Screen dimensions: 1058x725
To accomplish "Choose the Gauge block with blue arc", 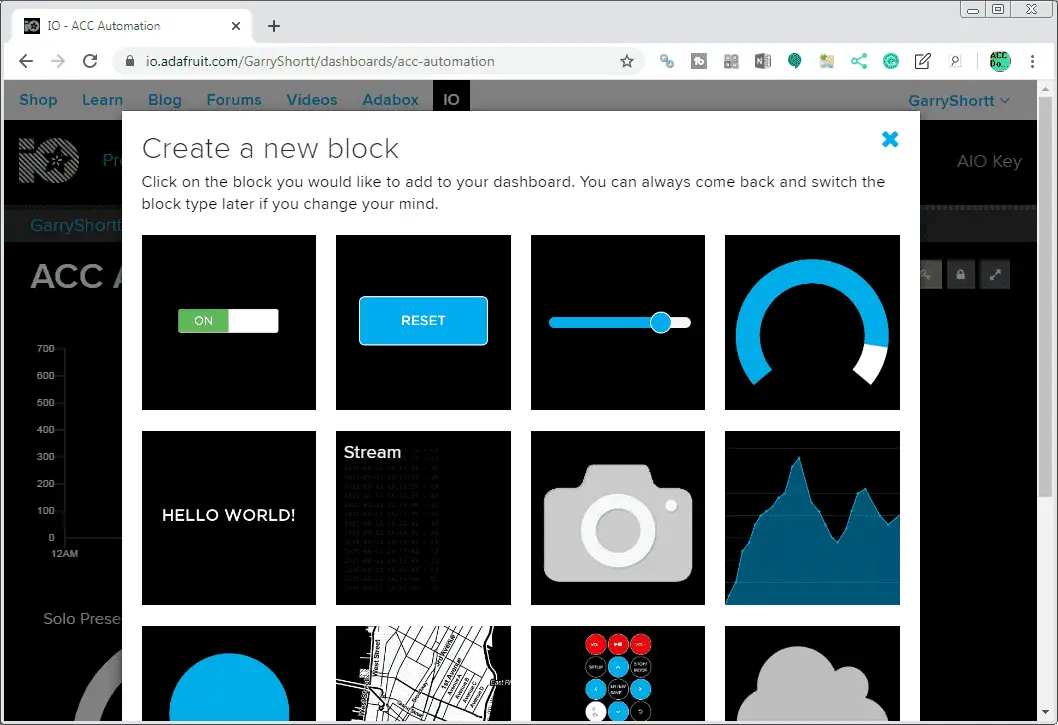I will tap(812, 322).
